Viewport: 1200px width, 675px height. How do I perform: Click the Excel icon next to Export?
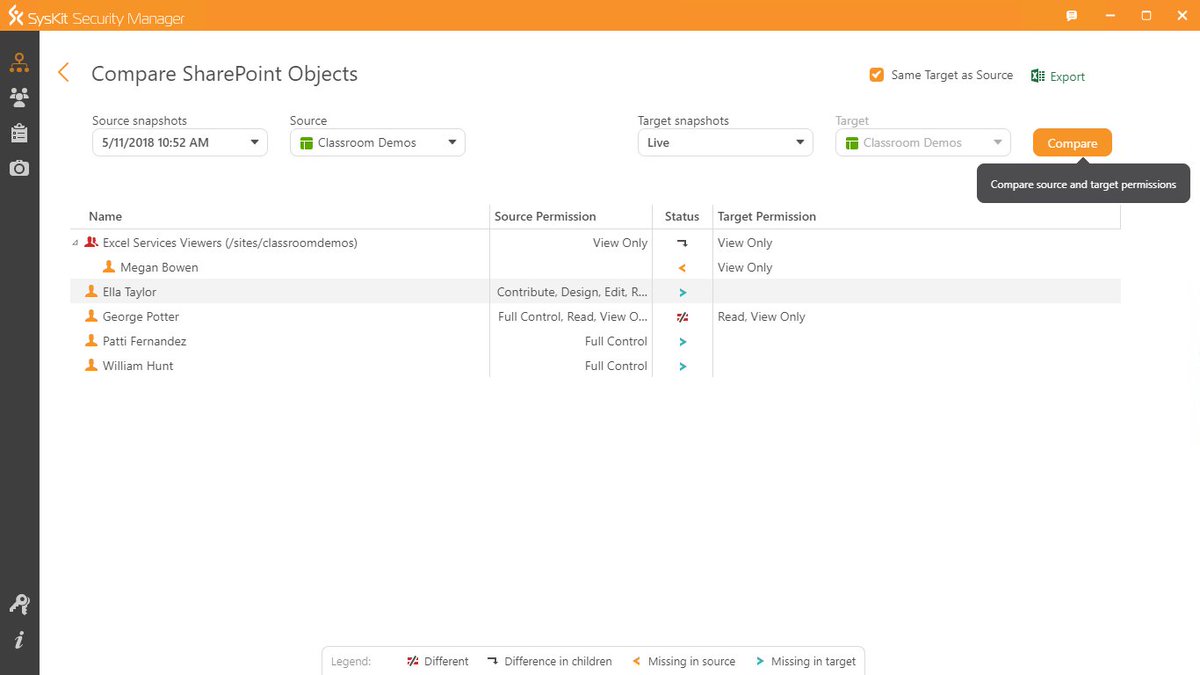pos(1038,76)
